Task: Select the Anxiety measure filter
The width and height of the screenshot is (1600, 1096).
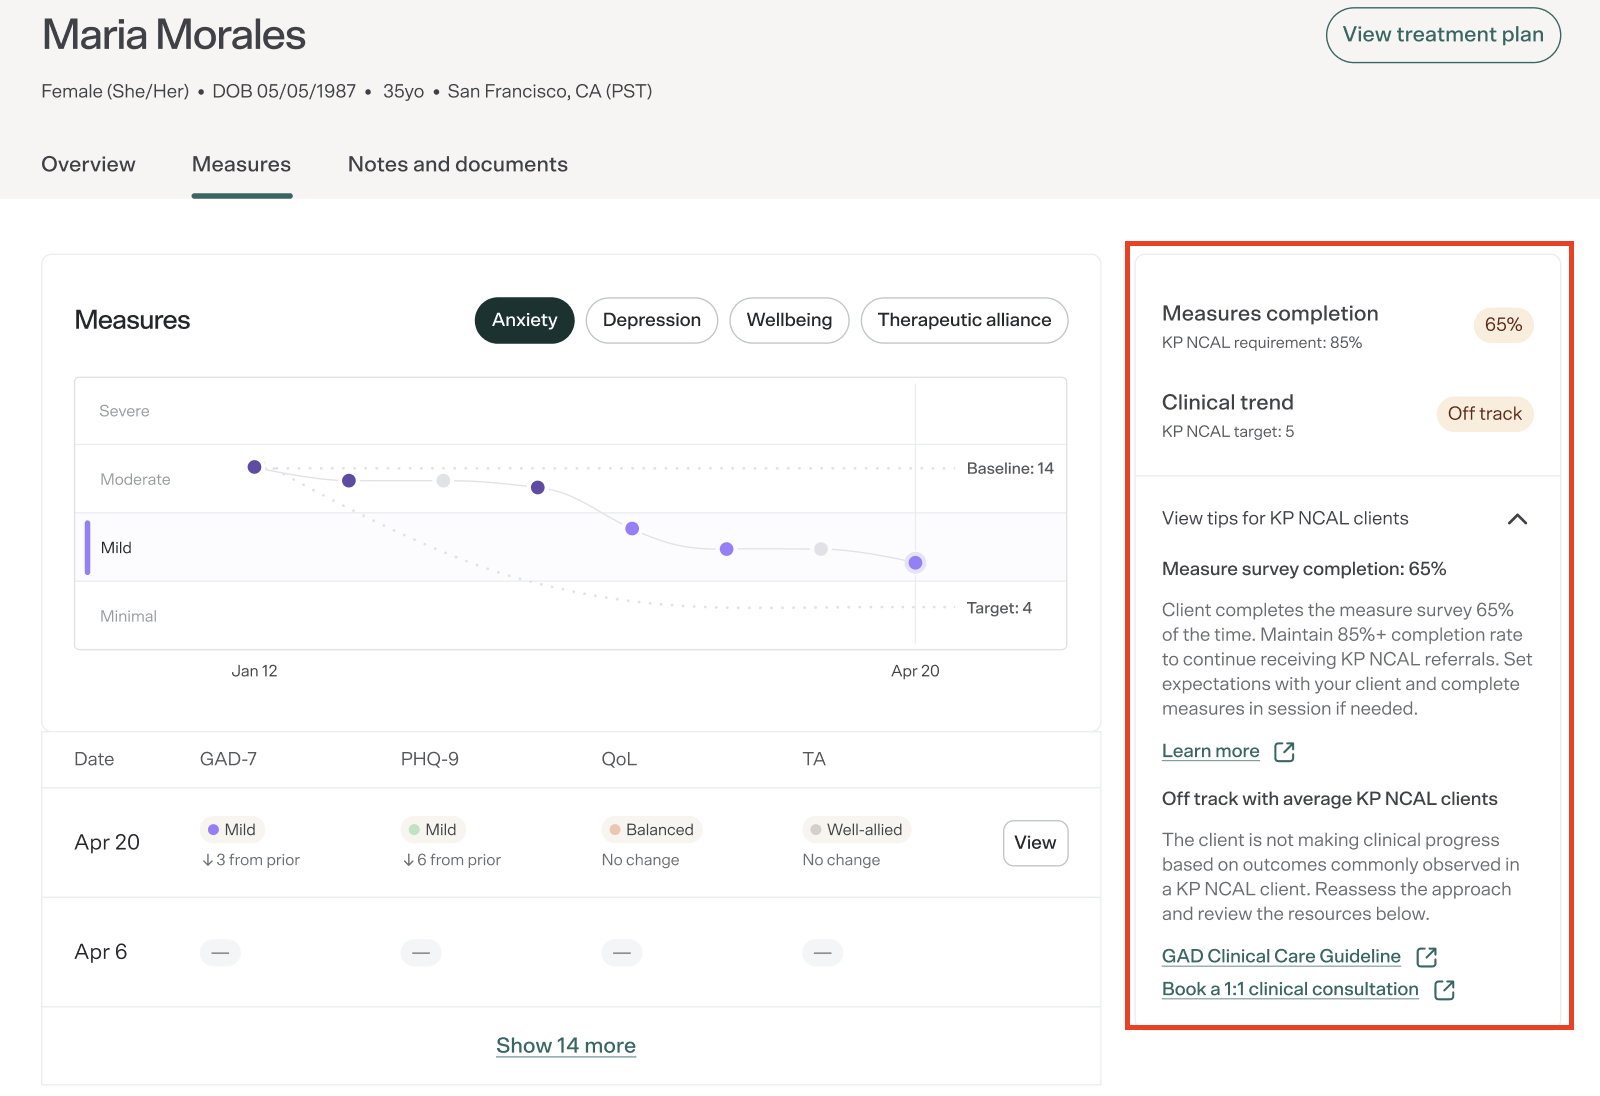Action: click(x=524, y=320)
